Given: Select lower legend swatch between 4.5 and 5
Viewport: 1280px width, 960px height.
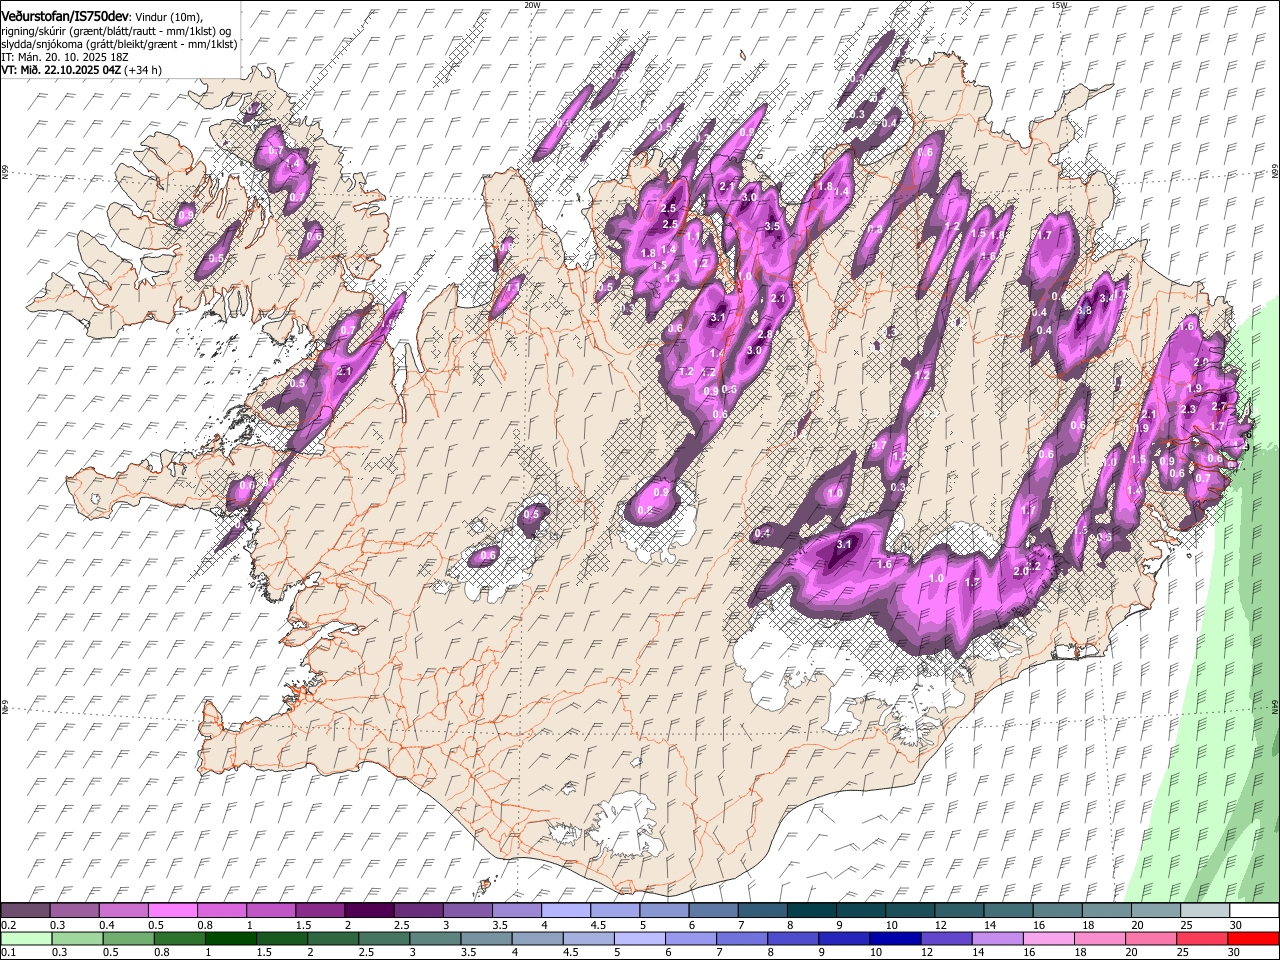Looking at the screenshot, I should tap(588, 939).
